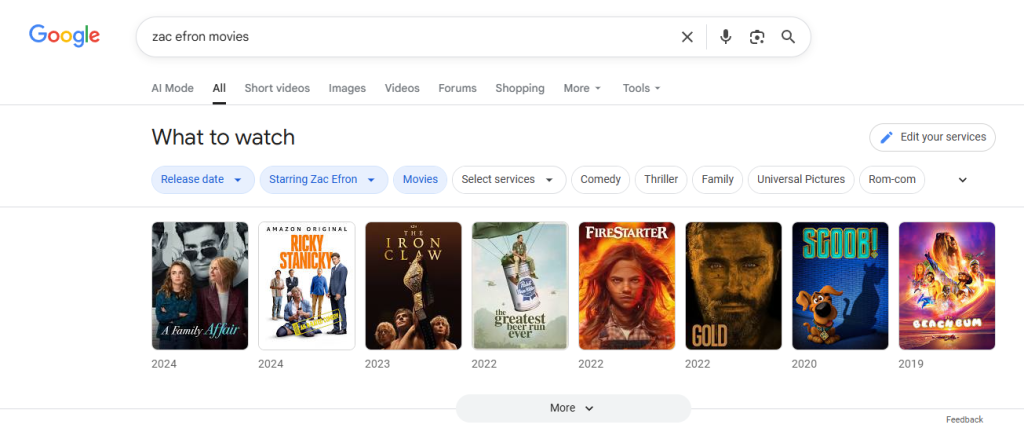Viewport: 1024px width, 432px height.
Task: Open The Iron Claw poster
Action: point(413,286)
